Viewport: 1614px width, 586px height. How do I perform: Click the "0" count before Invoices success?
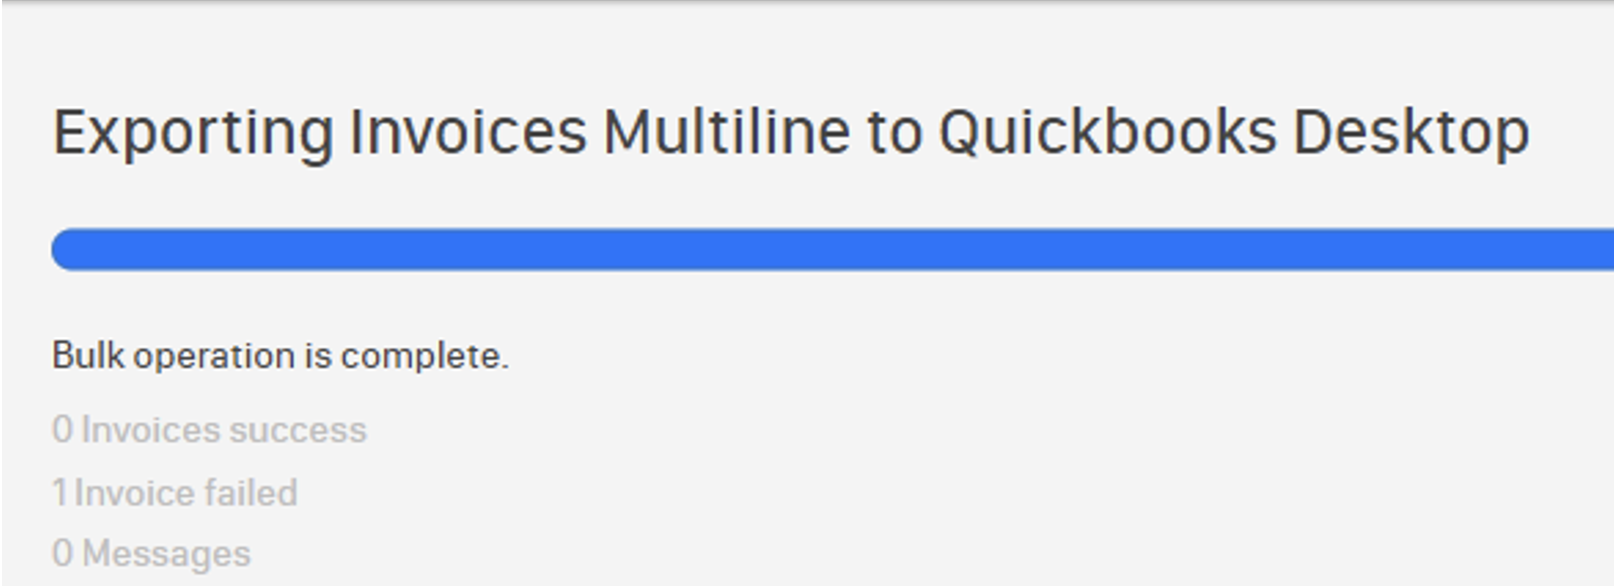coord(62,430)
